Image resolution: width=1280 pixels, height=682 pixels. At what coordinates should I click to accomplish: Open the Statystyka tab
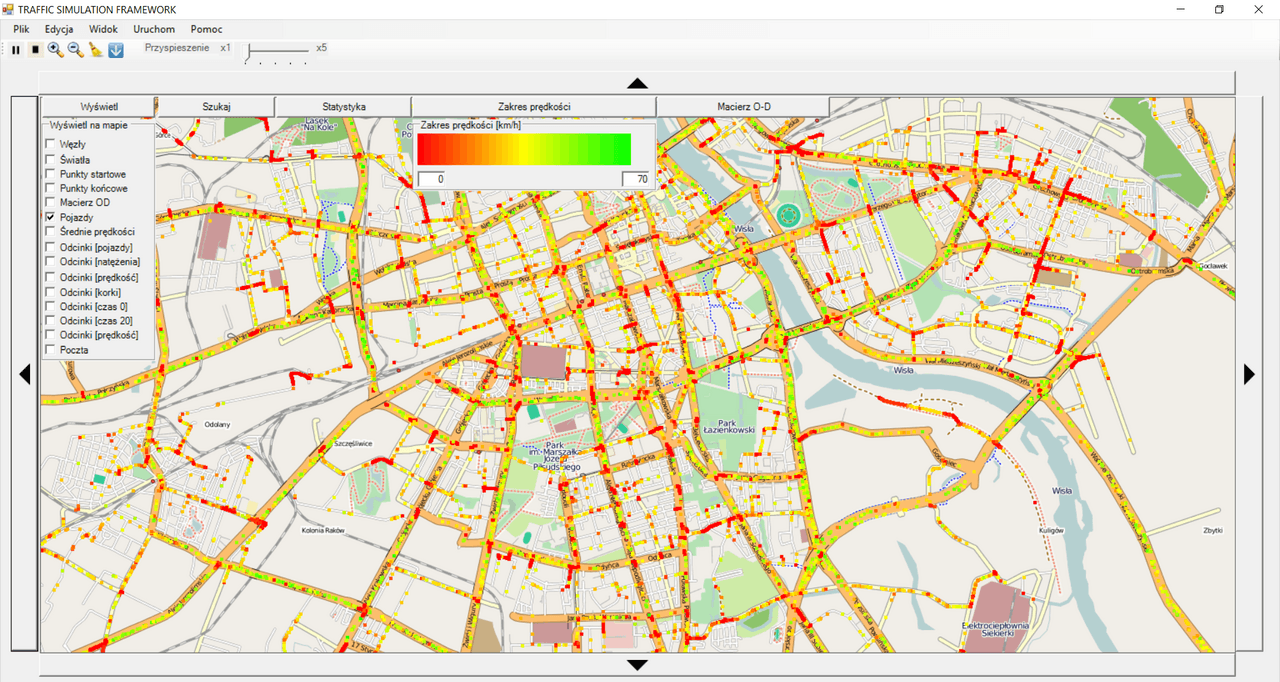point(343,106)
